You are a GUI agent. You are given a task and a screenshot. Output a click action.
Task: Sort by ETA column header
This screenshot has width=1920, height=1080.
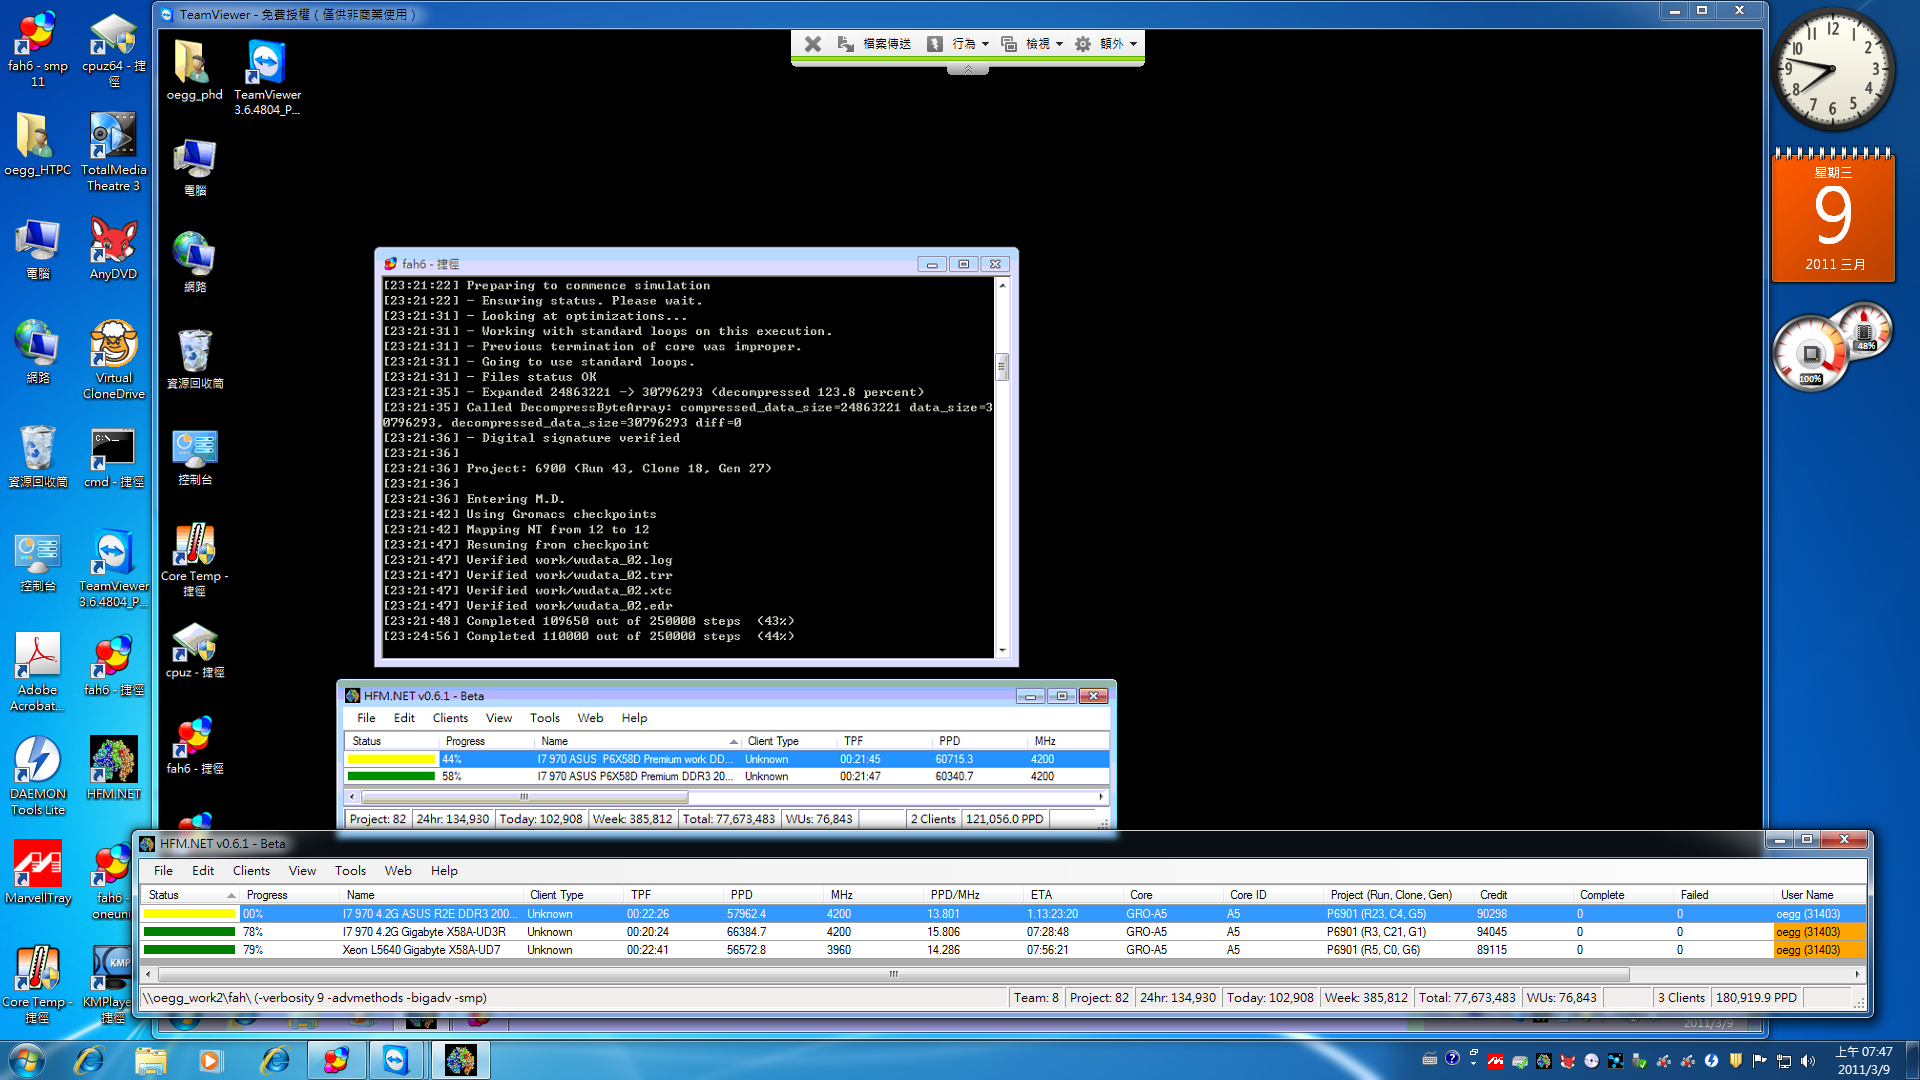(1075, 895)
